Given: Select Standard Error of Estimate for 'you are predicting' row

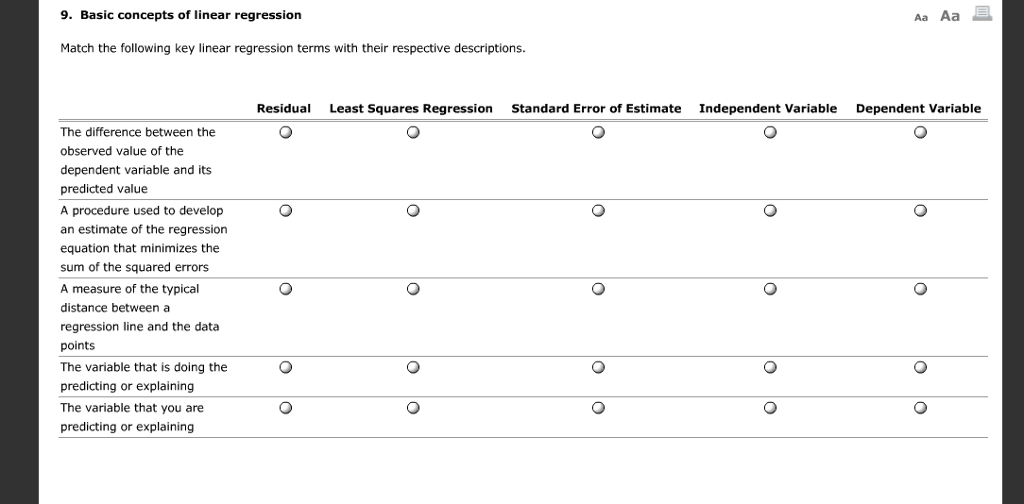Looking at the screenshot, I should [x=598, y=408].
